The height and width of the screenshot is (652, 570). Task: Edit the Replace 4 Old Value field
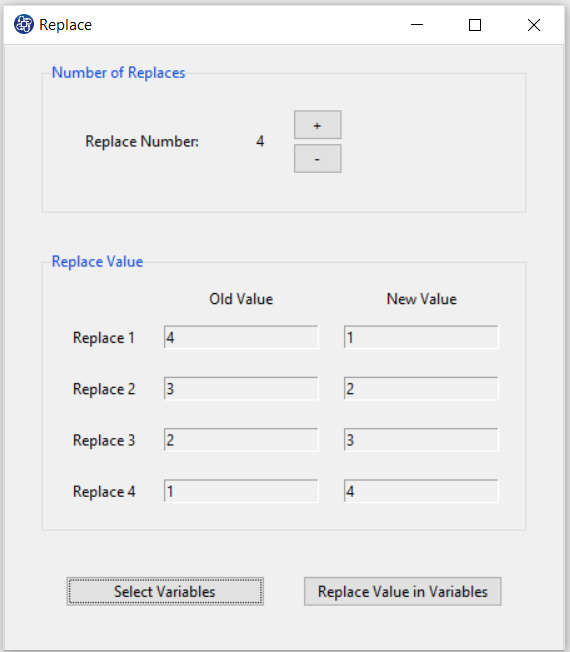coord(241,491)
